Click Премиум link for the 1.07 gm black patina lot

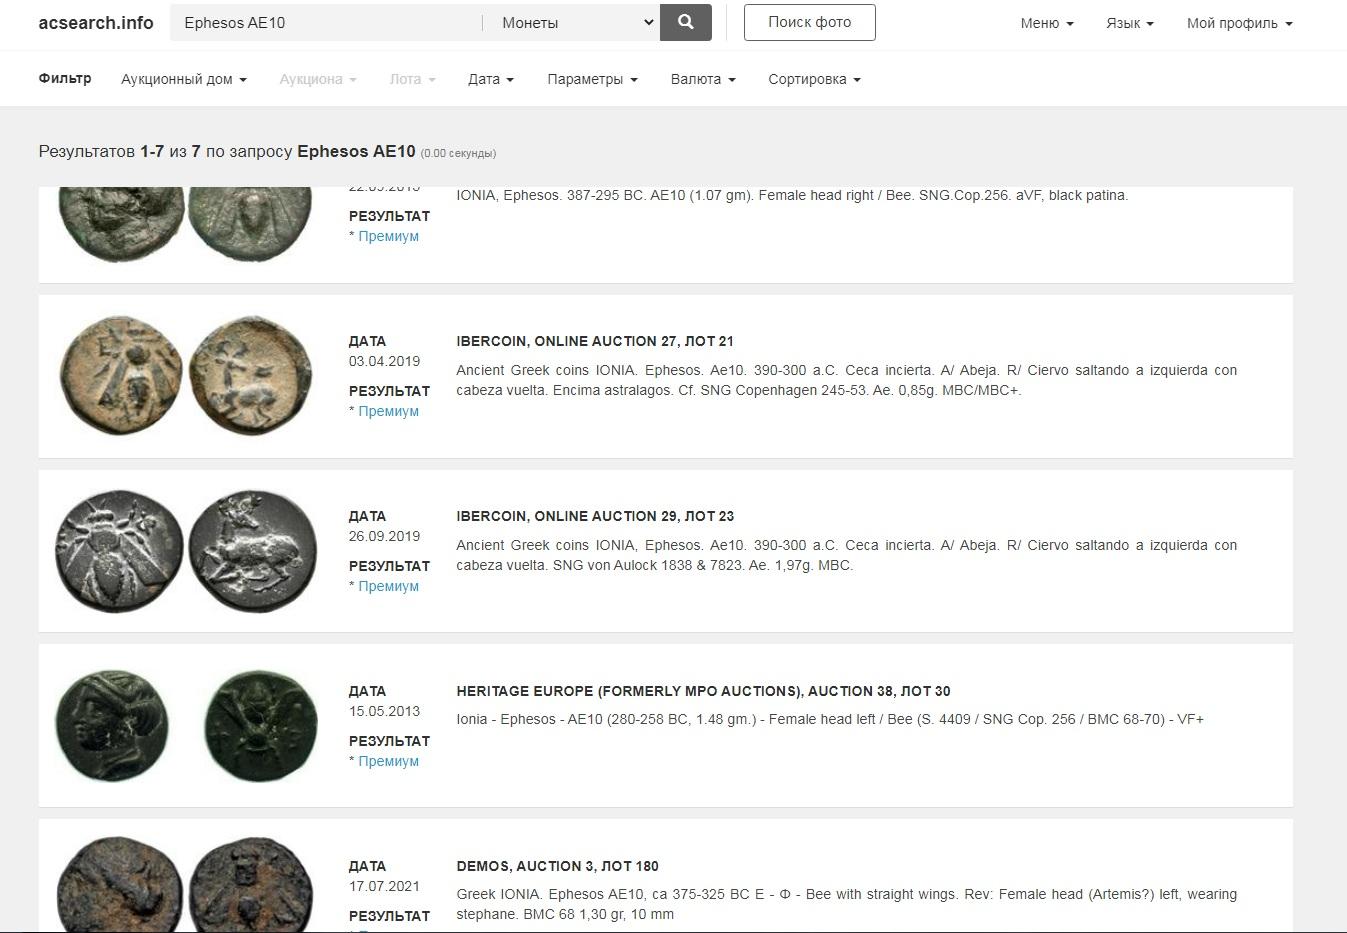(388, 236)
